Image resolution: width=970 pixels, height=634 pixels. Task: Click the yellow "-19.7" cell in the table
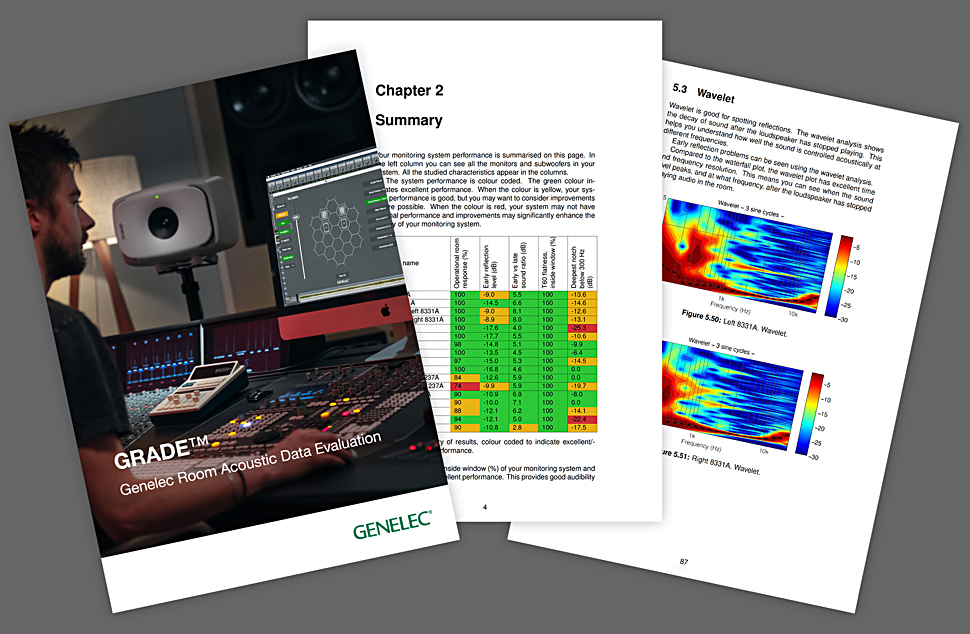pyautogui.click(x=582, y=386)
